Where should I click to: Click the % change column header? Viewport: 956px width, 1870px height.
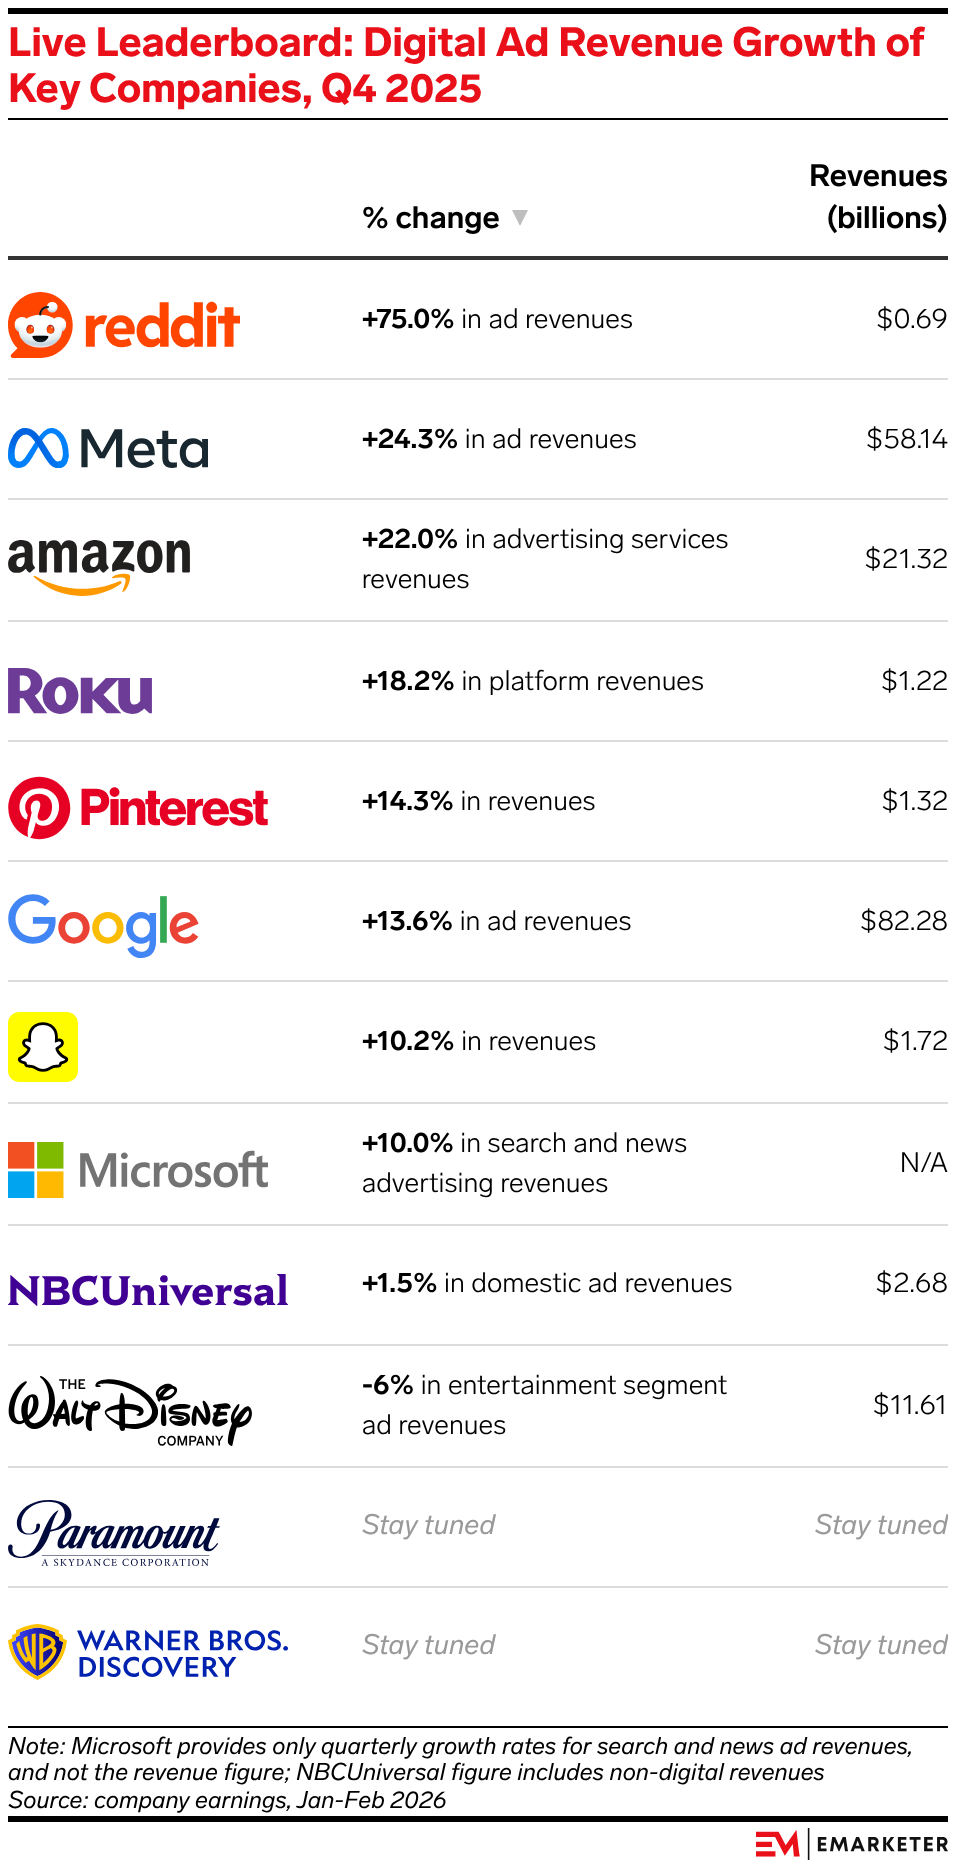coord(431,218)
